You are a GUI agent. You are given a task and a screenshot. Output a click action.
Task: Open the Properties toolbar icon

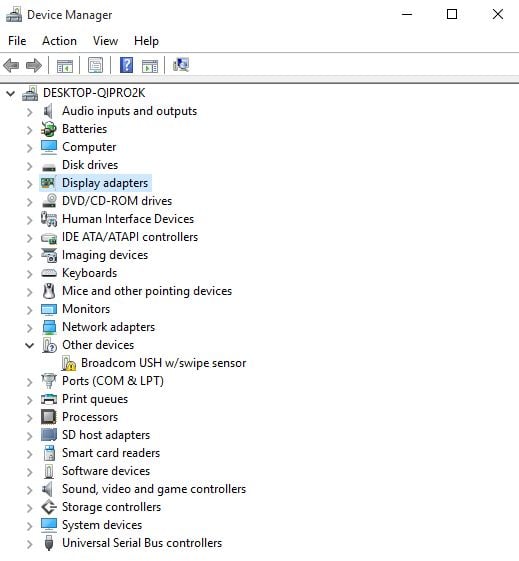96,65
